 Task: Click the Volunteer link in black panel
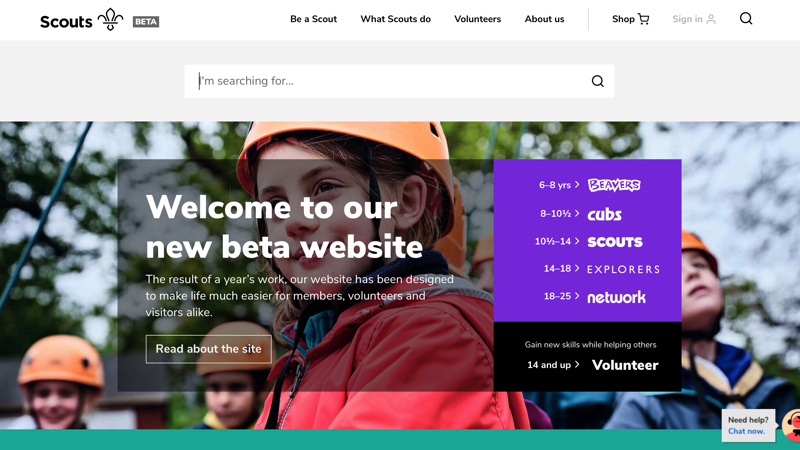(625, 365)
